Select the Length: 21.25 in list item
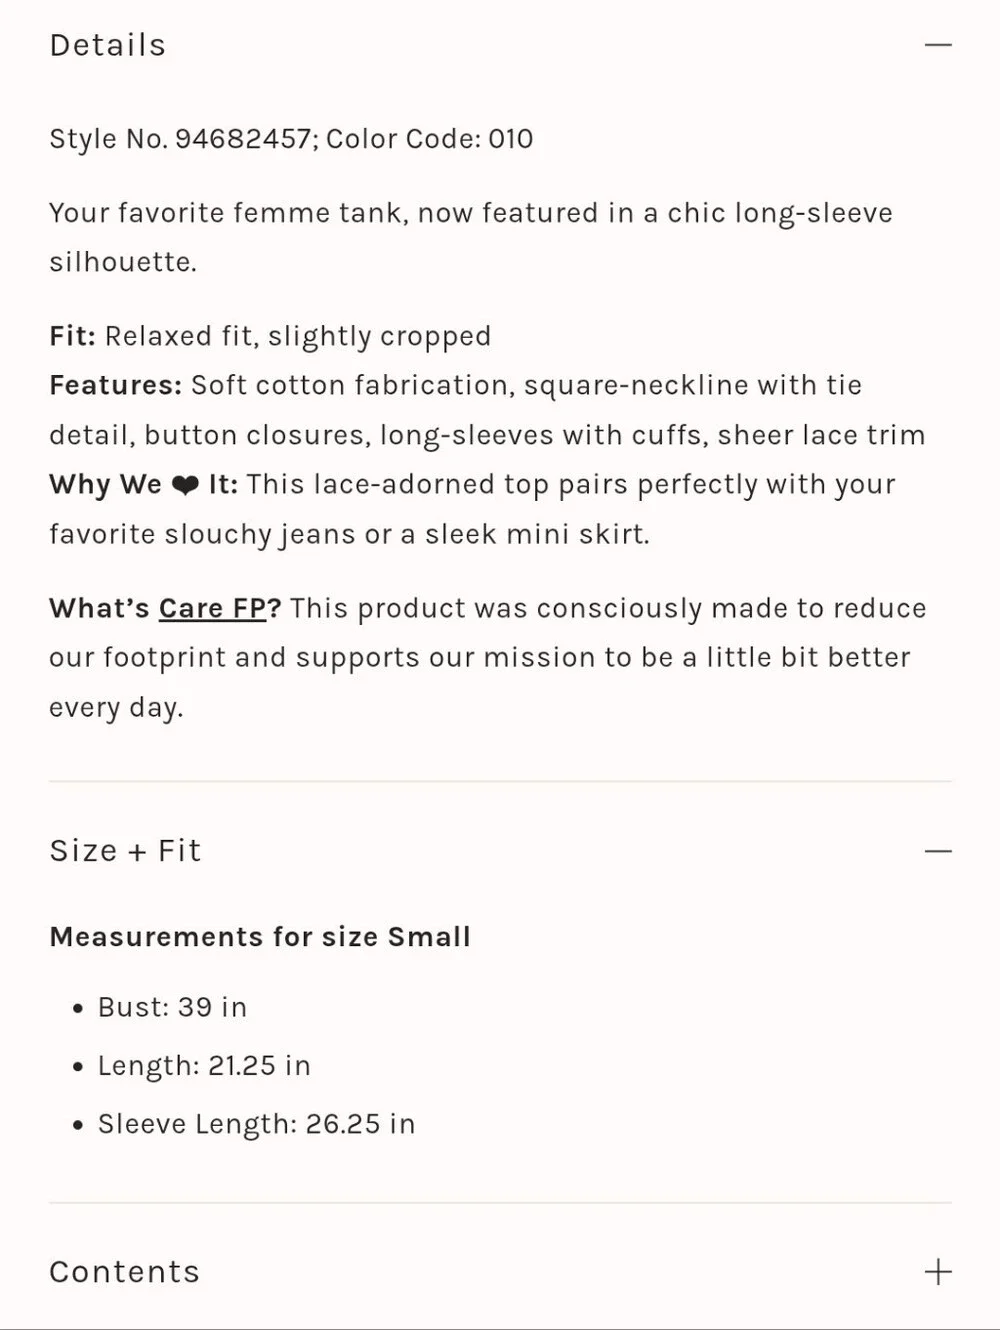The height and width of the screenshot is (1330, 1000). coord(204,1066)
